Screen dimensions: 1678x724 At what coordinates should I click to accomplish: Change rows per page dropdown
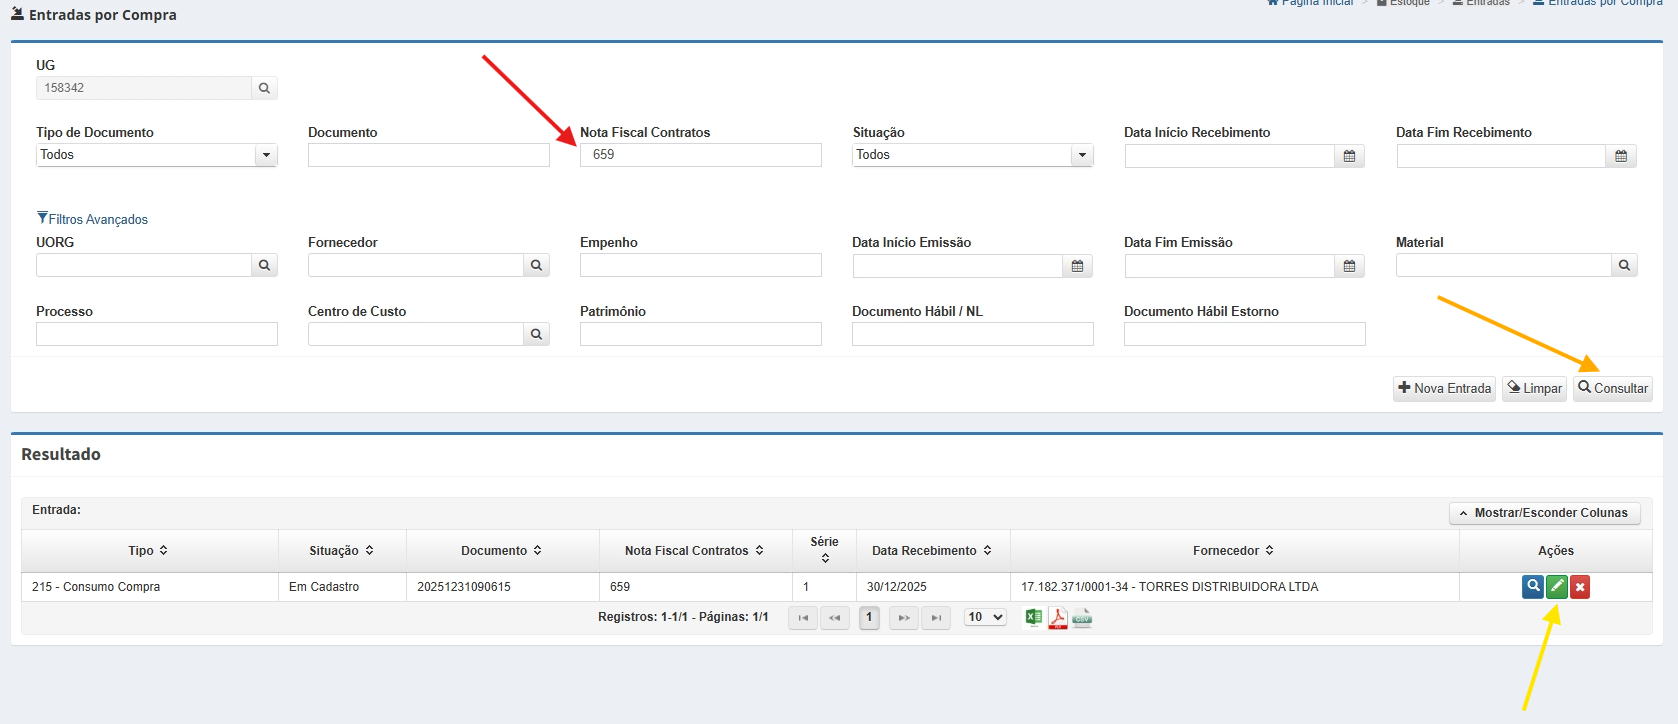985,617
